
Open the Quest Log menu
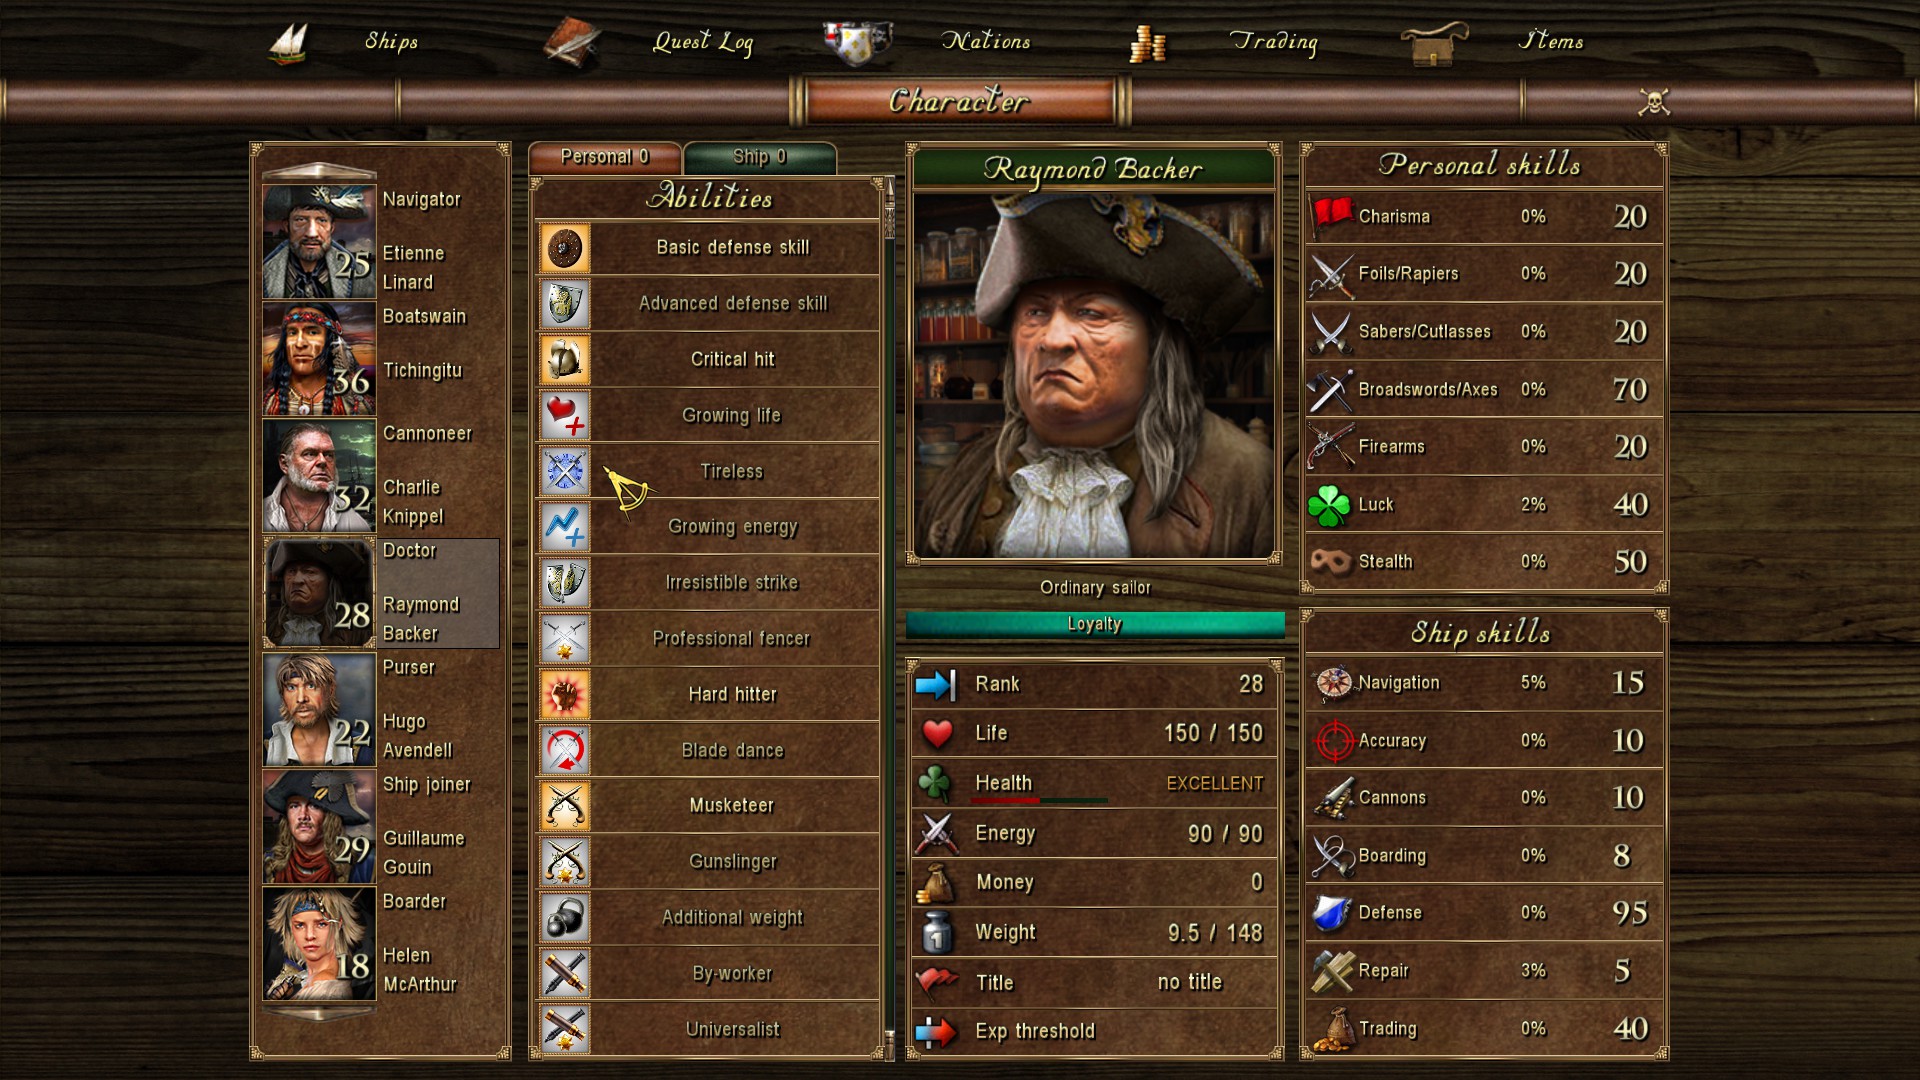(703, 41)
